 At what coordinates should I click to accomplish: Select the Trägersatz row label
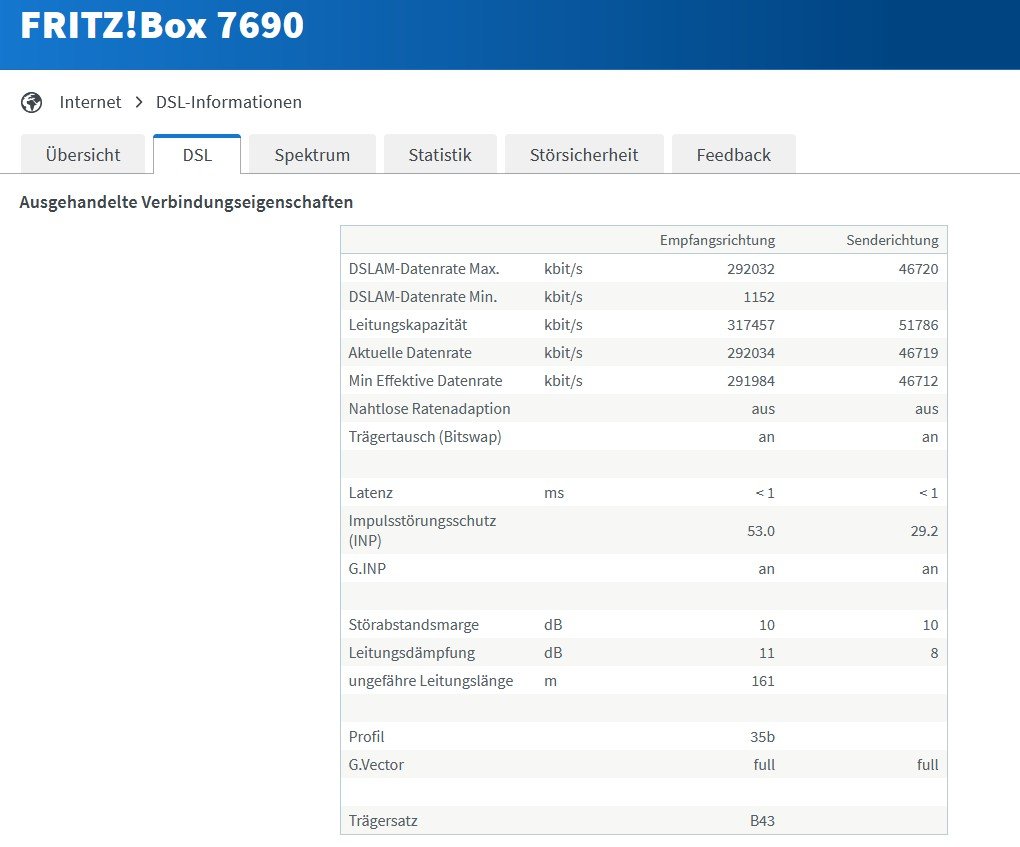(x=382, y=820)
